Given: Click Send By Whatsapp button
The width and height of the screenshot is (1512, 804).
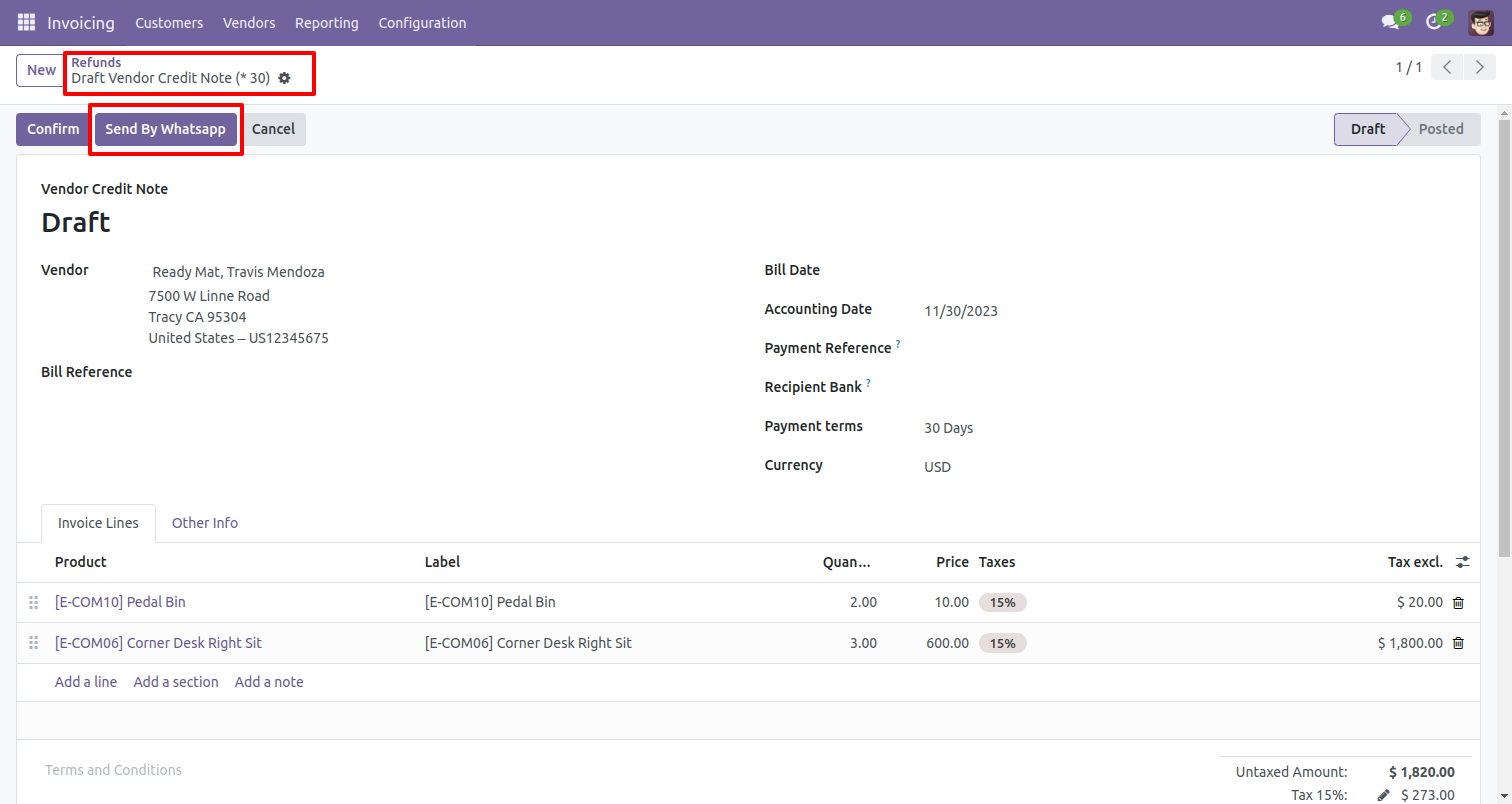Looking at the screenshot, I should pos(166,129).
